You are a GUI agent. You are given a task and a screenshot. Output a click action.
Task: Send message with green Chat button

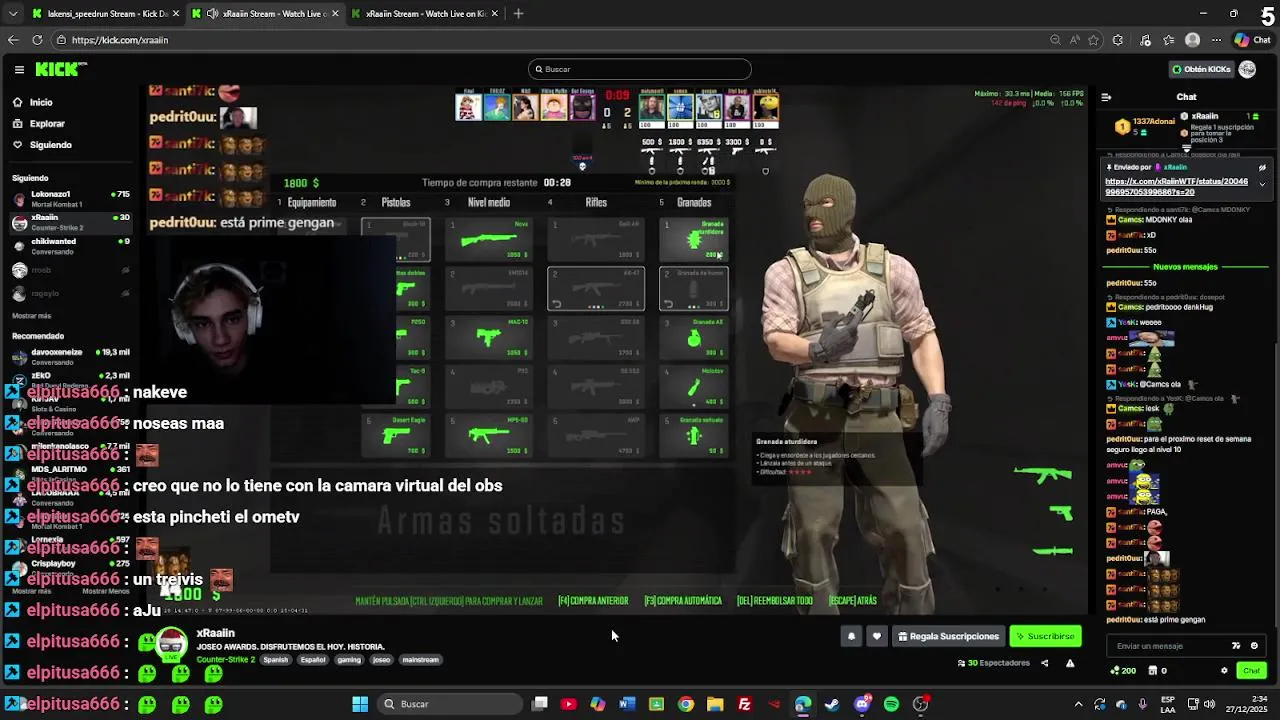(1251, 671)
